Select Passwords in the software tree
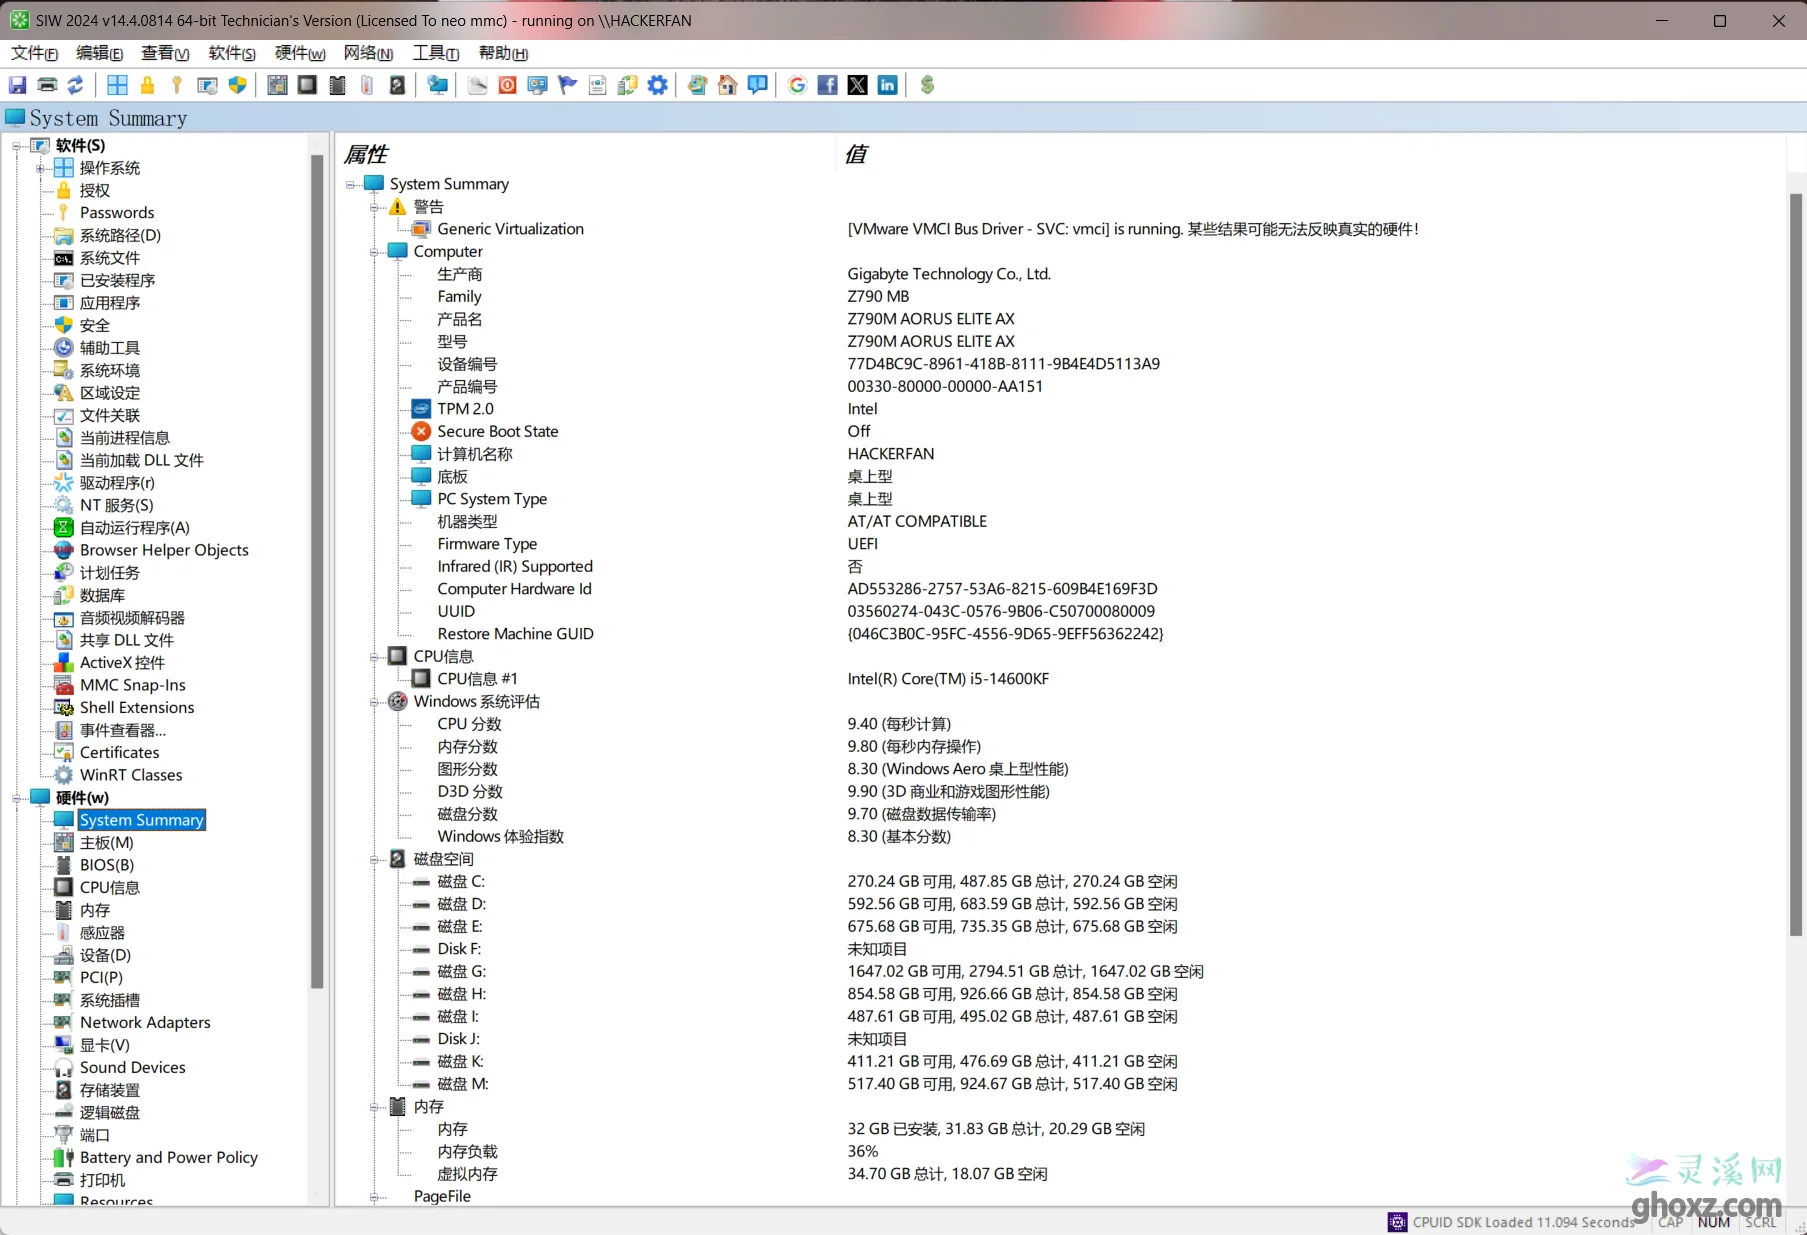 click(117, 213)
